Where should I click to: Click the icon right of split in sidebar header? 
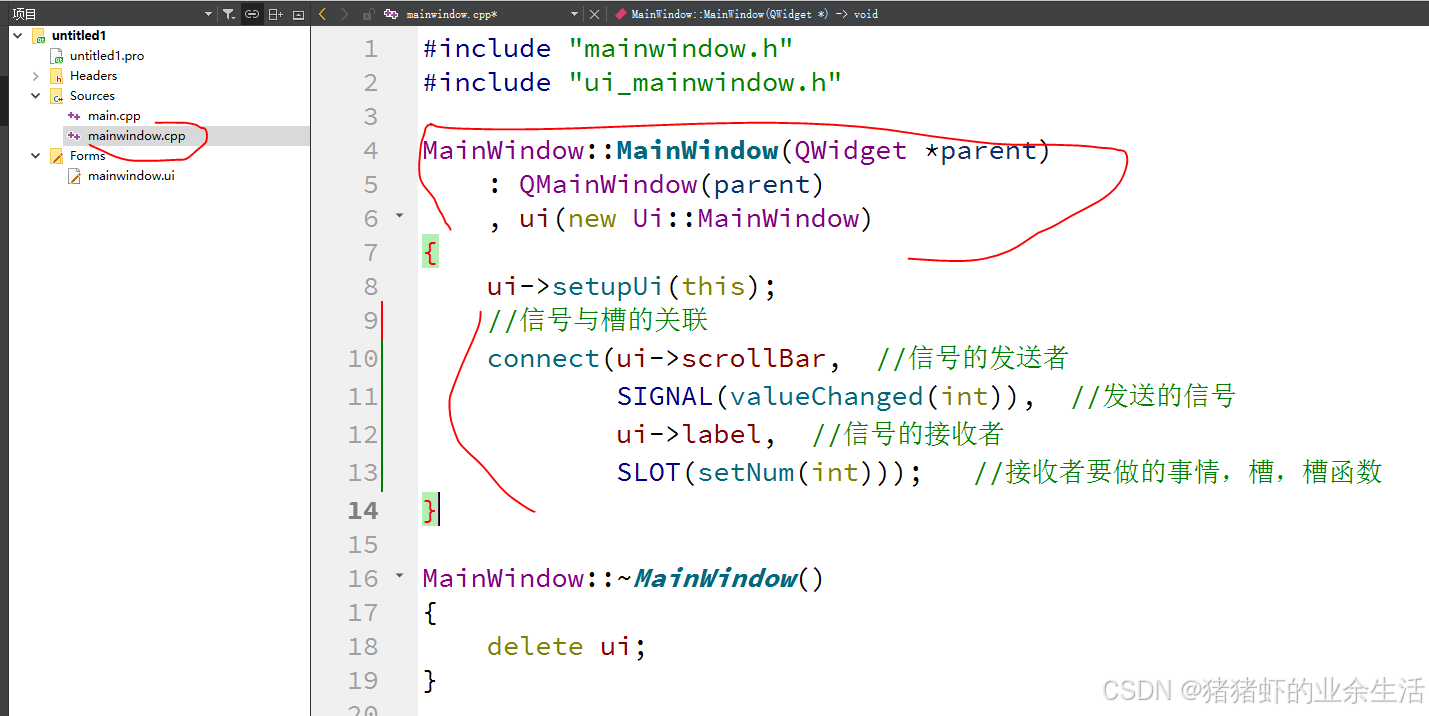[x=298, y=14]
